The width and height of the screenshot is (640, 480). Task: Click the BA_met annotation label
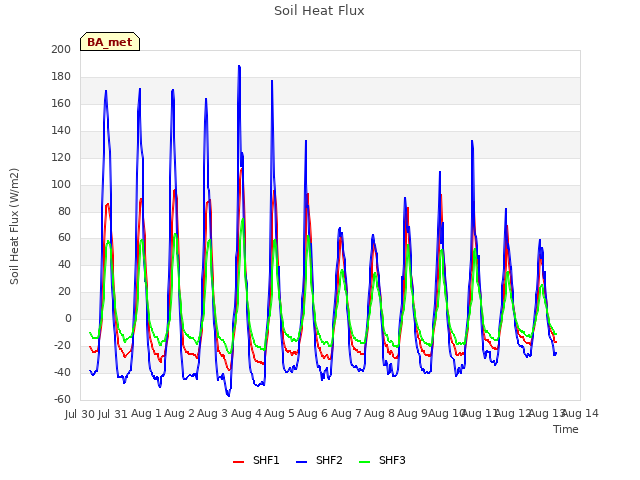(x=110, y=42)
